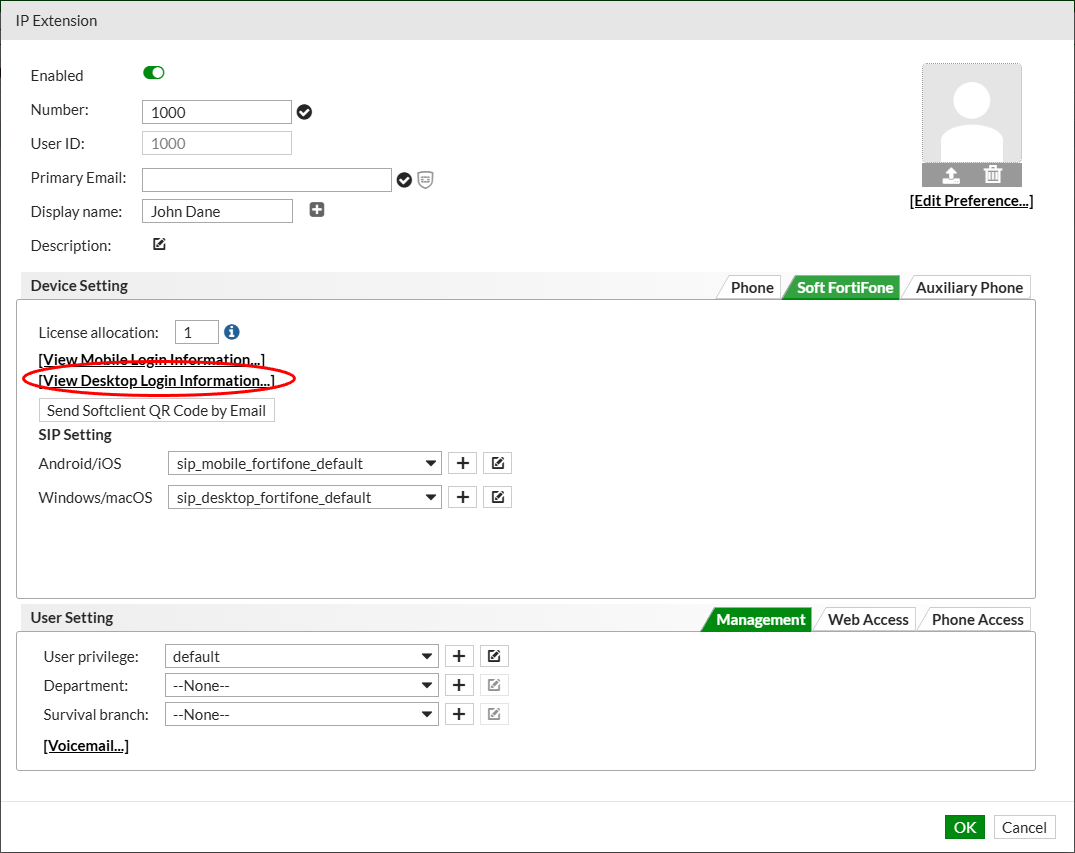Open View Desktop Login Information link
1075x853 pixels.
click(x=156, y=381)
